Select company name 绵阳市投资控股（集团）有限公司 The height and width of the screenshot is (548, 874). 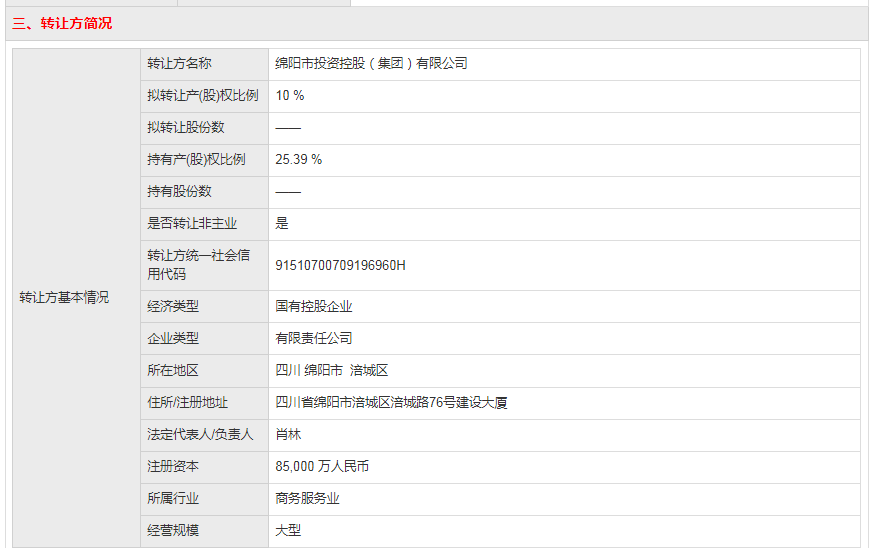tap(371, 64)
